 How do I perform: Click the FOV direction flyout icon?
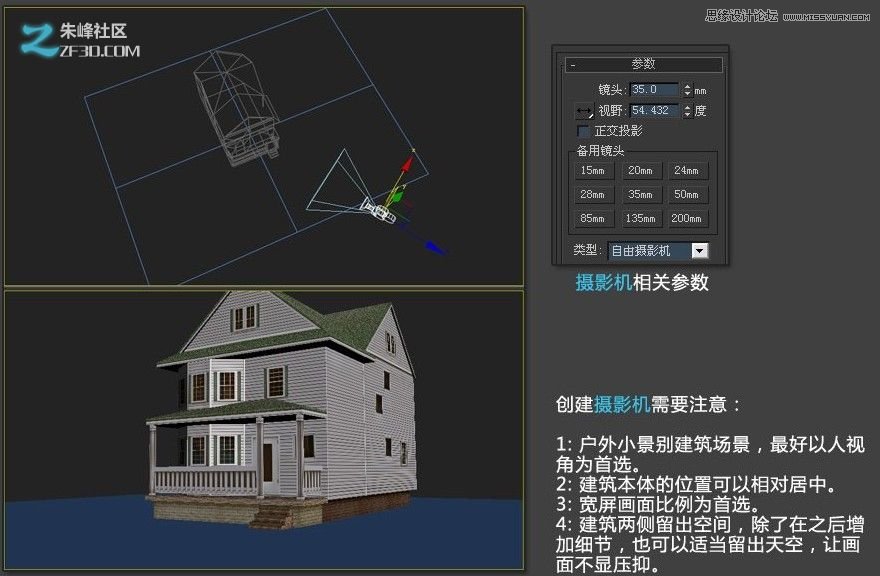(583, 109)
